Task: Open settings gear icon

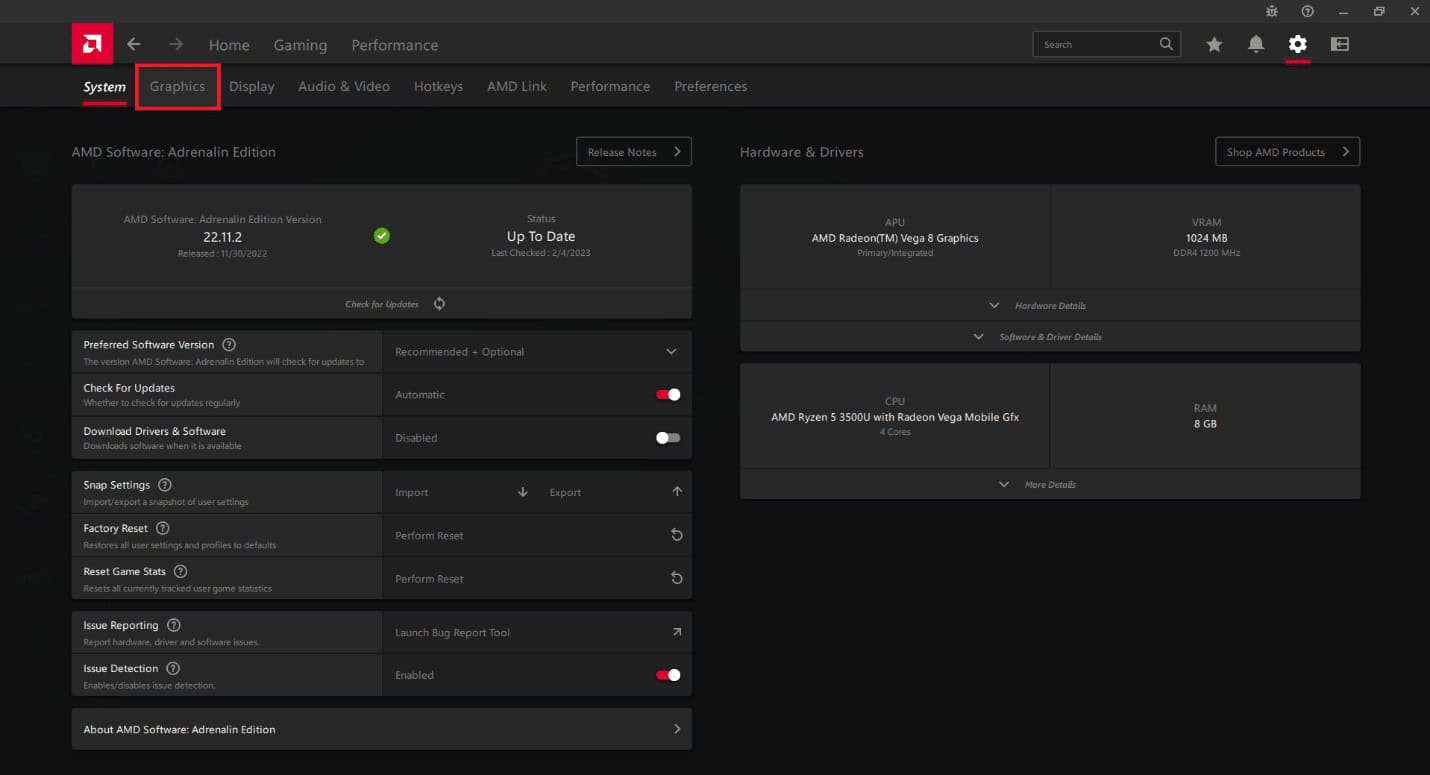Action: tap(1298, 44)
